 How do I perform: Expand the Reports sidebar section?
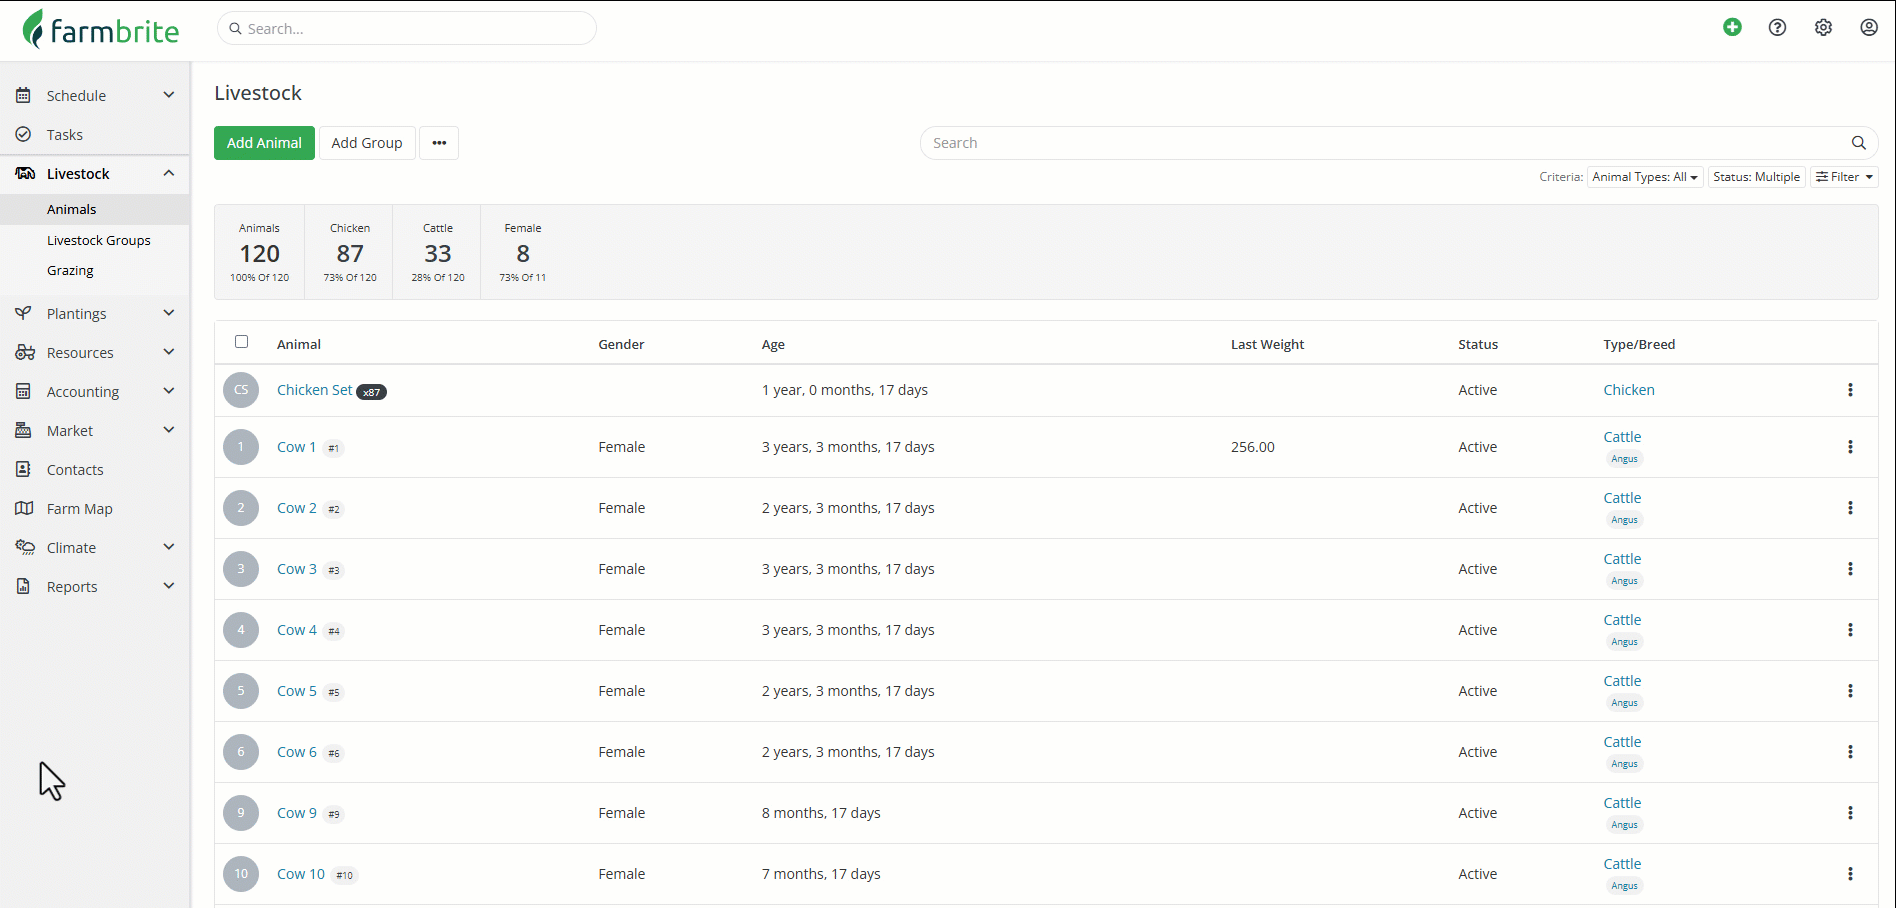(95, 586)
